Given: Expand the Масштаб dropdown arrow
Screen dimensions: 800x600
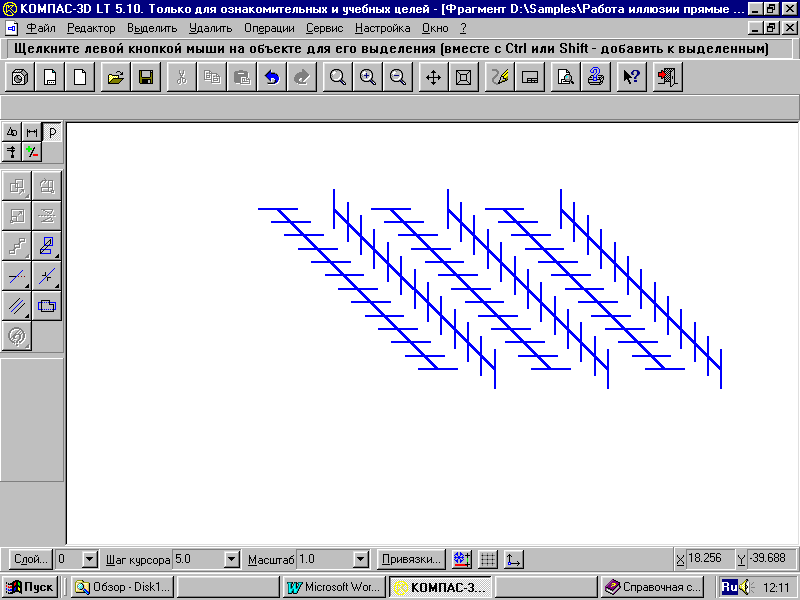Looking at the screenshot, I should point(361,560).
